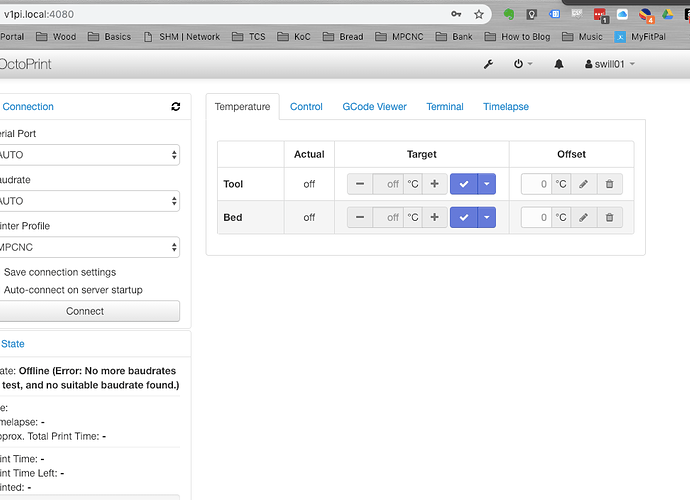Open the MyFitPal bookmark

pyautogui.click(x=640, y=37)
